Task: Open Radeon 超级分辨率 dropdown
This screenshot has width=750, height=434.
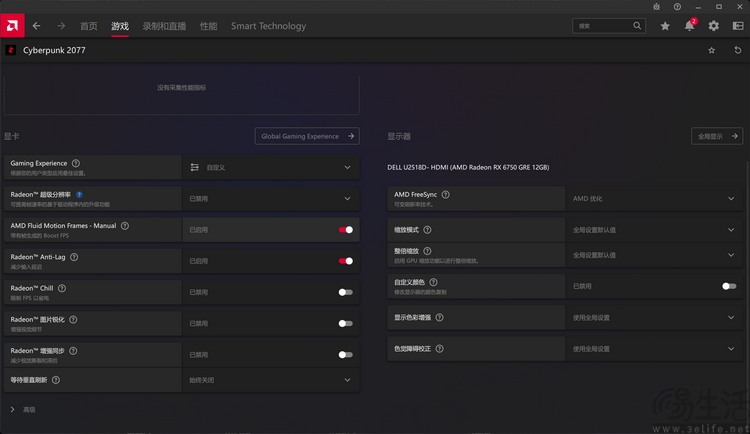Action: [271, 199]
